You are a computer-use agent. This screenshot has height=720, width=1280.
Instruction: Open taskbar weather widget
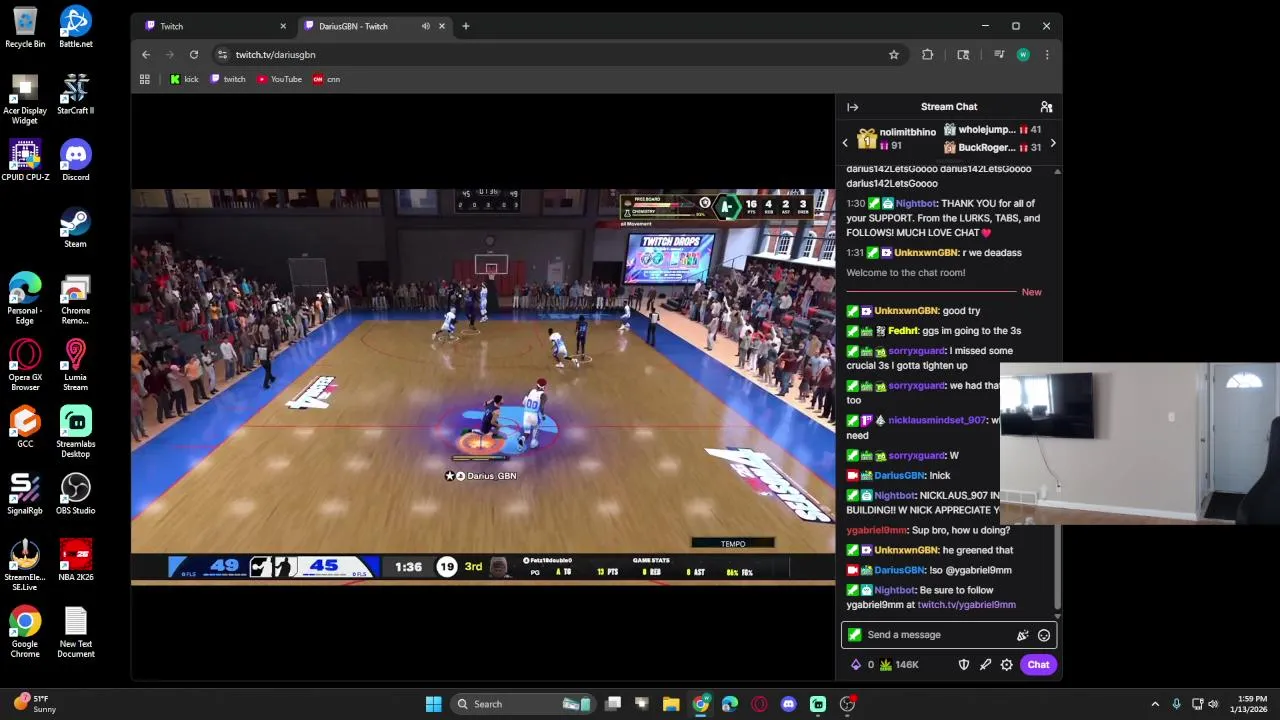click(34, 704)
